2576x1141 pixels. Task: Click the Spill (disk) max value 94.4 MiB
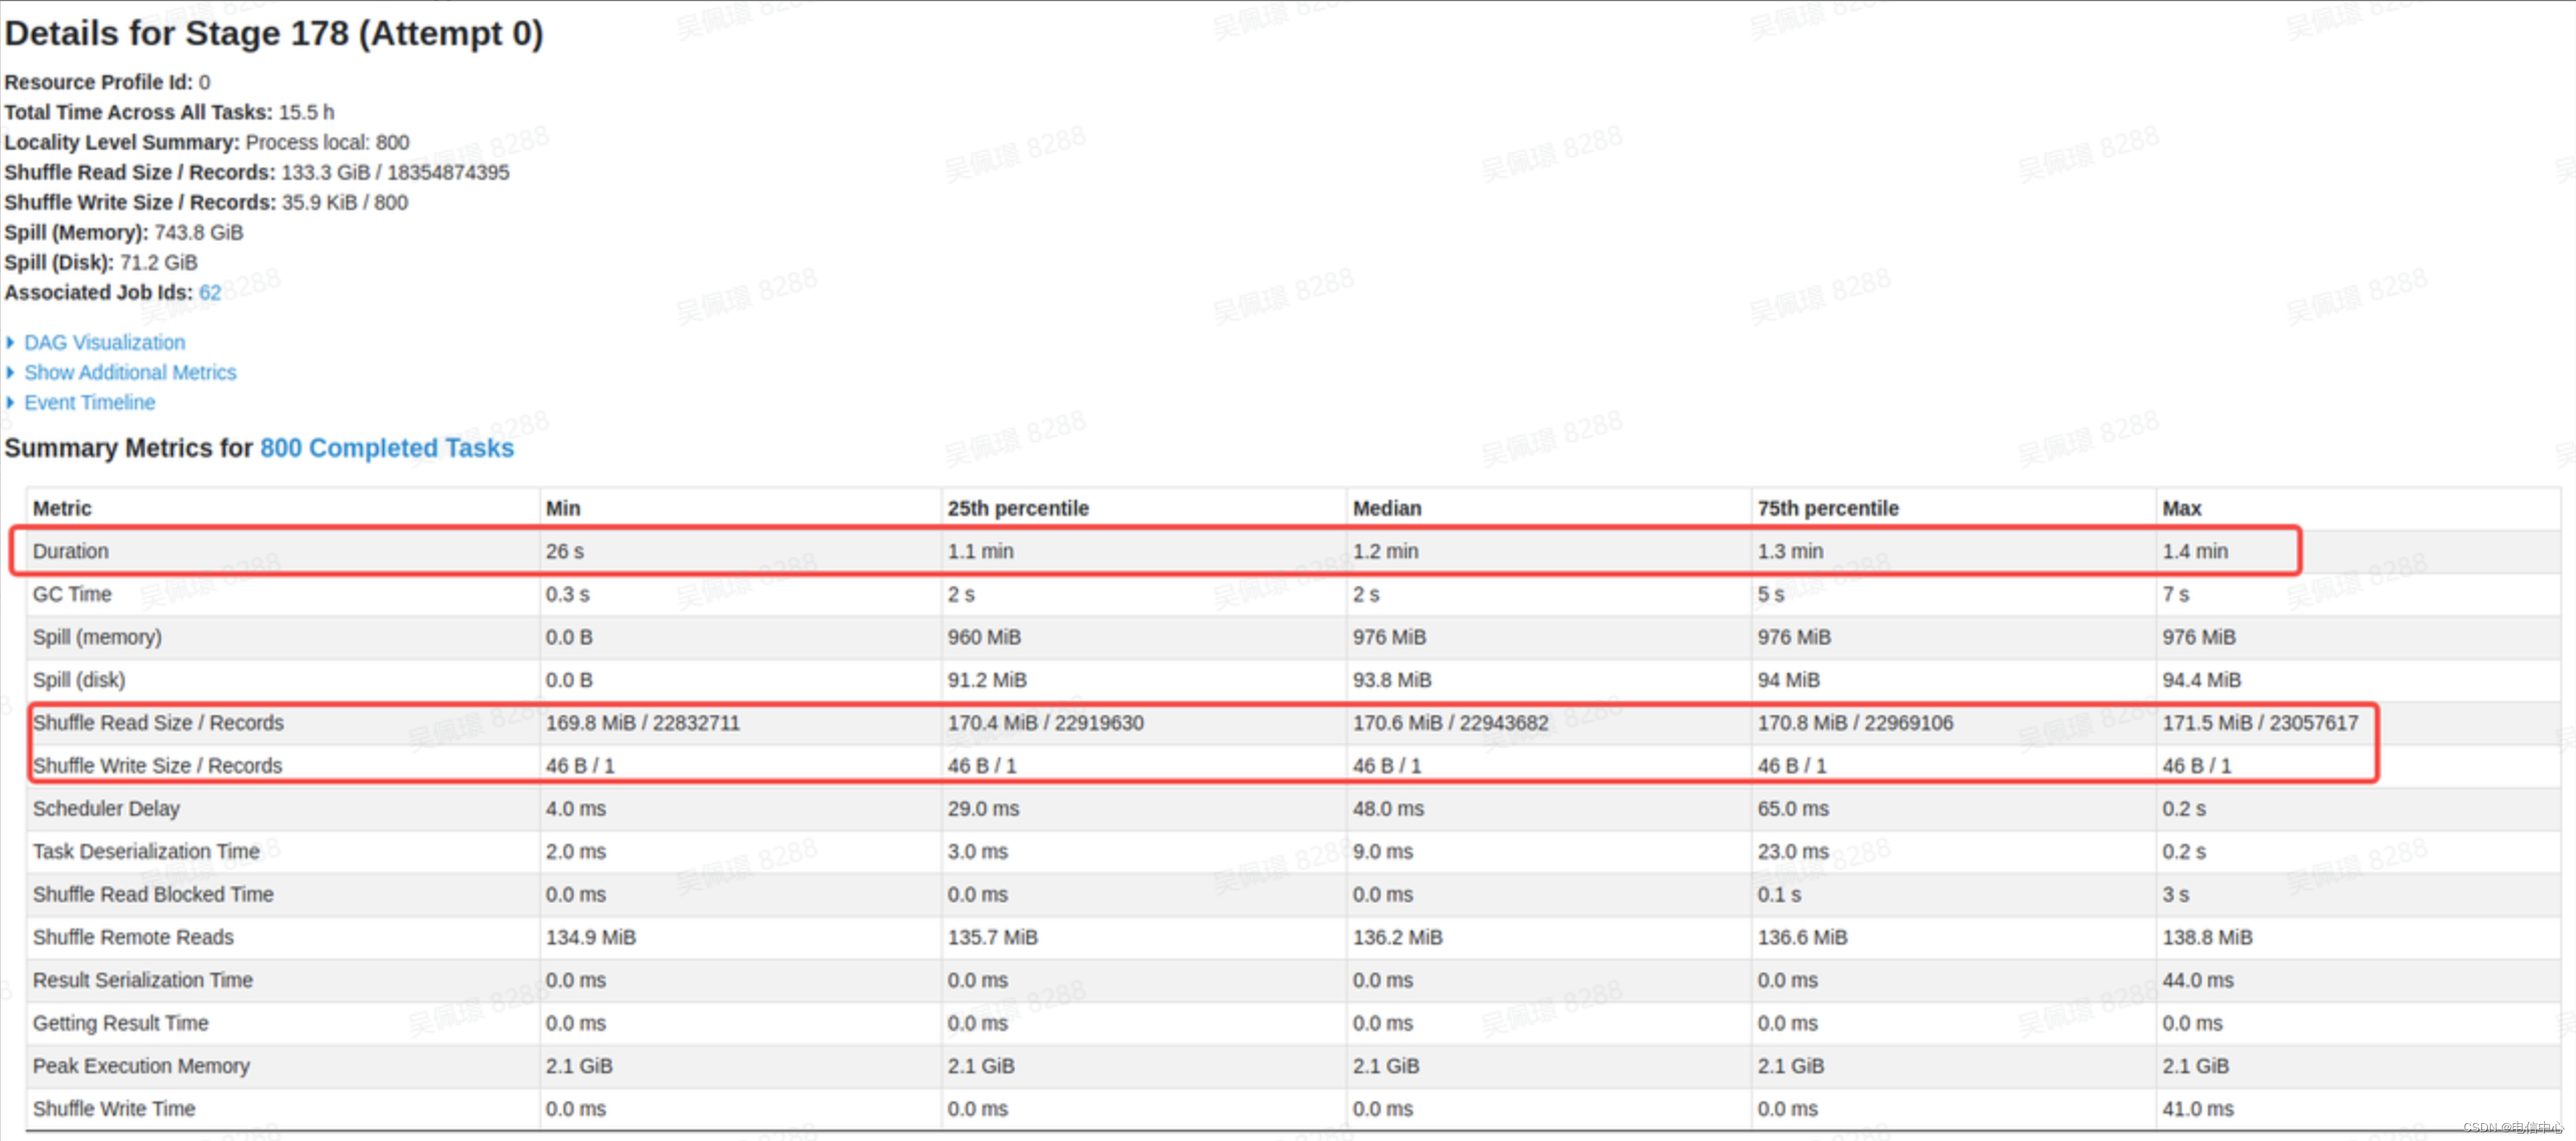pyautogui.click(x=2201, y=680)
